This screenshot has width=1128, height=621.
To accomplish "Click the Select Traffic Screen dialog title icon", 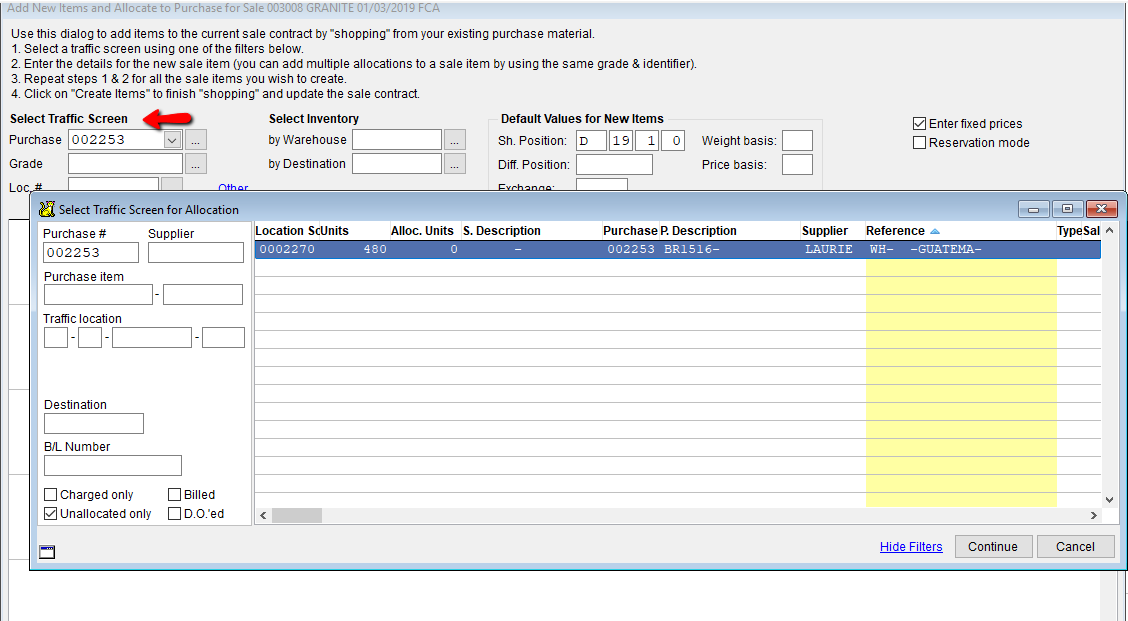I will (47, 209).
